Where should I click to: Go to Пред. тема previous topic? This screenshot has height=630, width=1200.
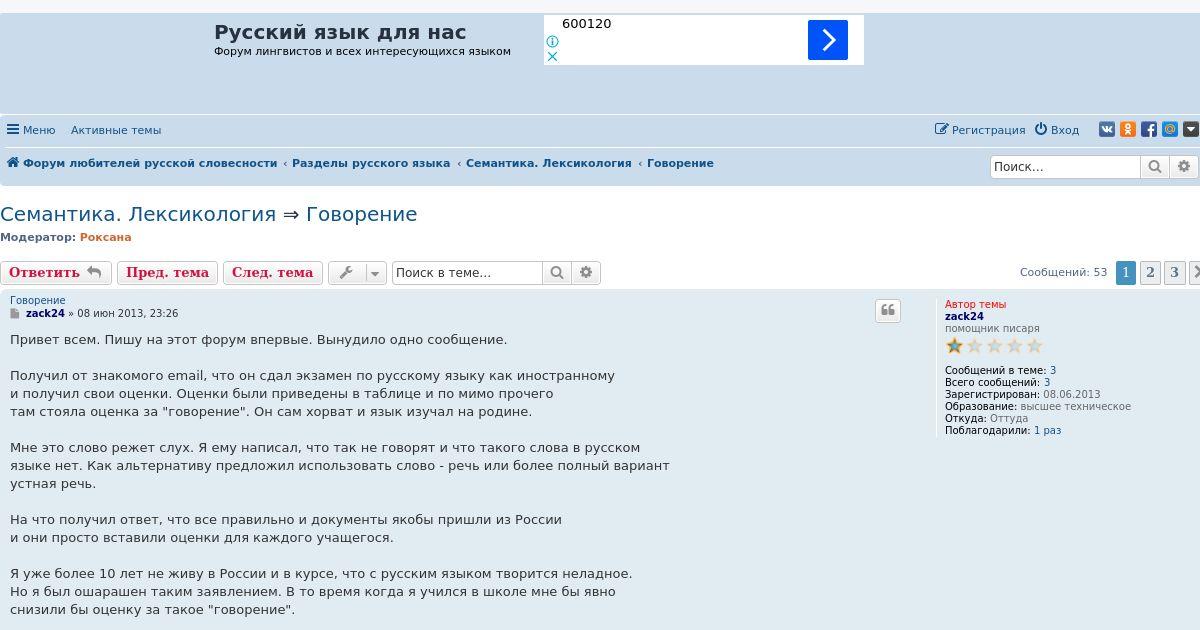pos(167,273)
